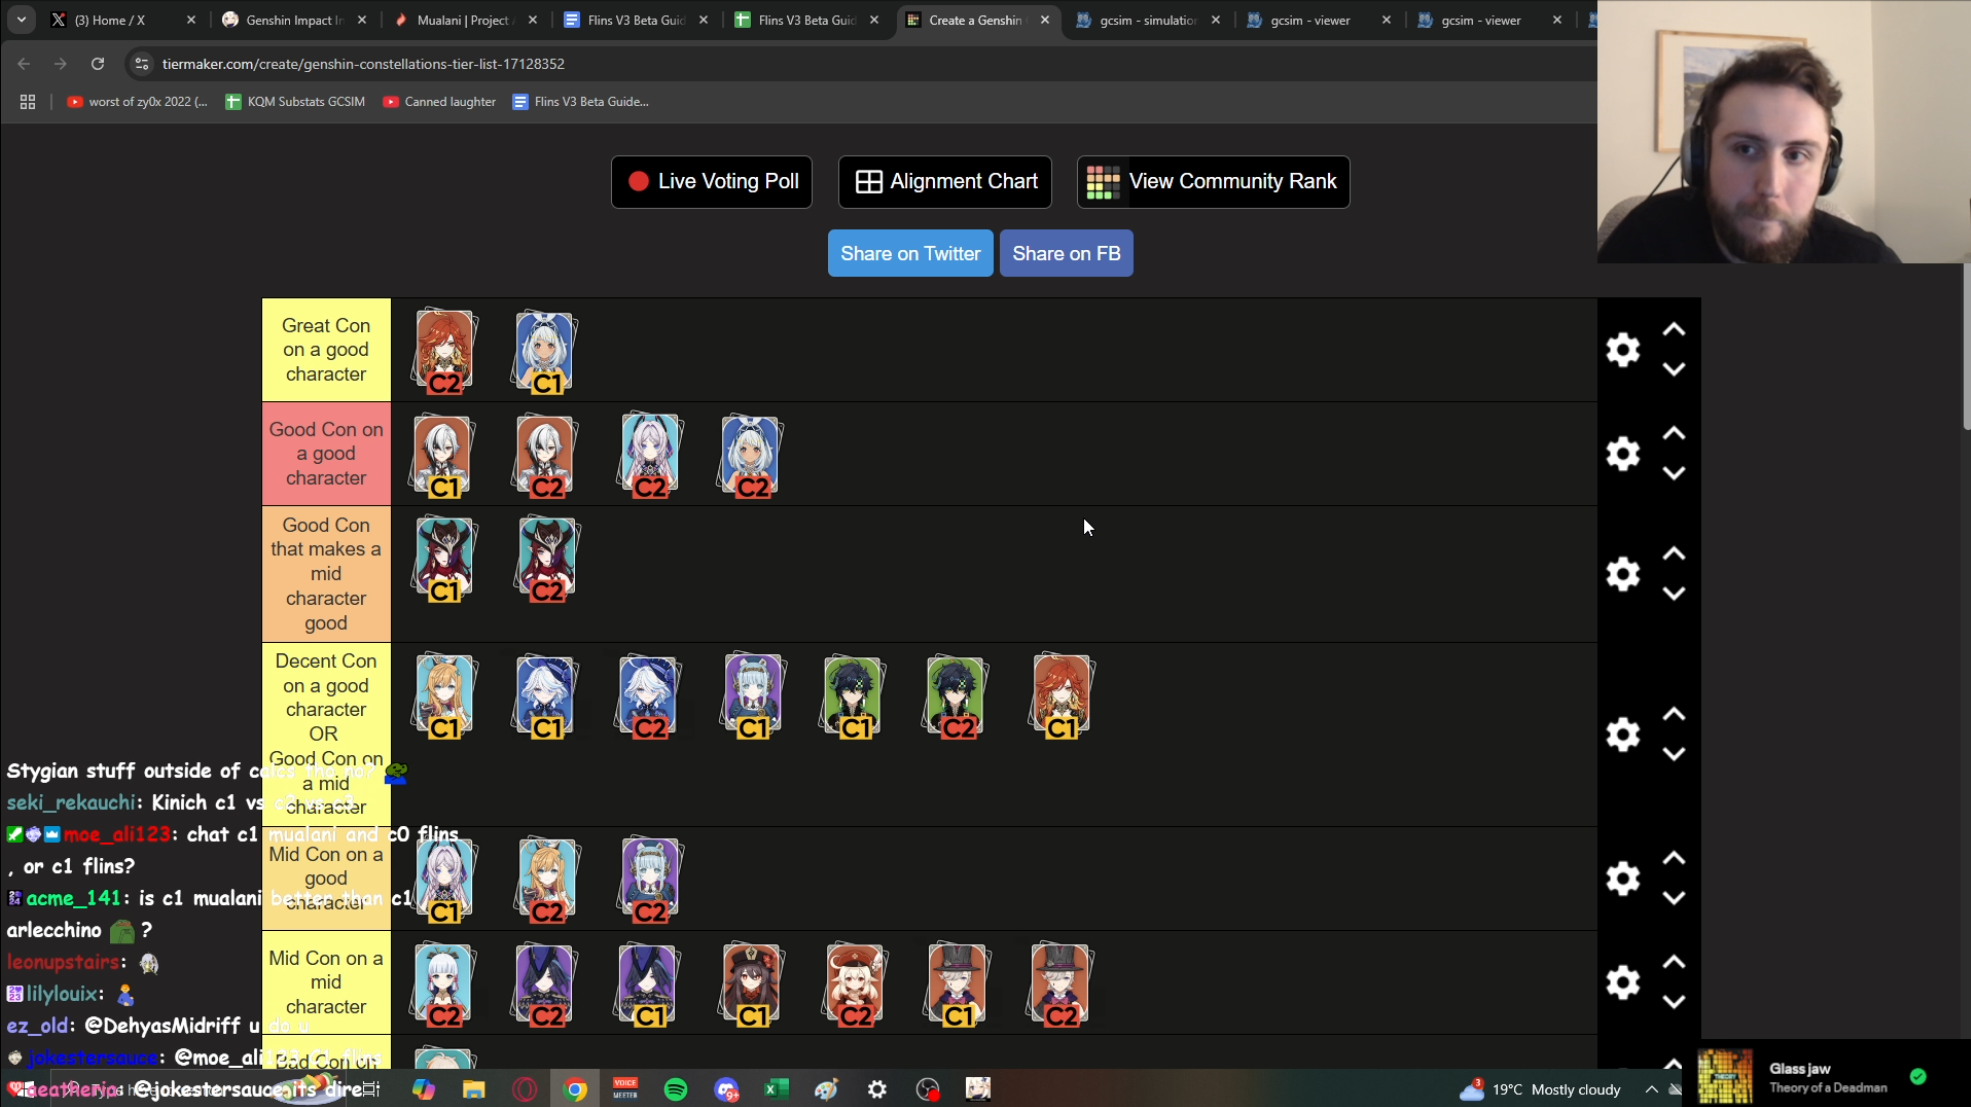The width and height of the screenshot is (1971, 1107).
Task: Switch to Mualani Project tab
Action: pos(464,20)
